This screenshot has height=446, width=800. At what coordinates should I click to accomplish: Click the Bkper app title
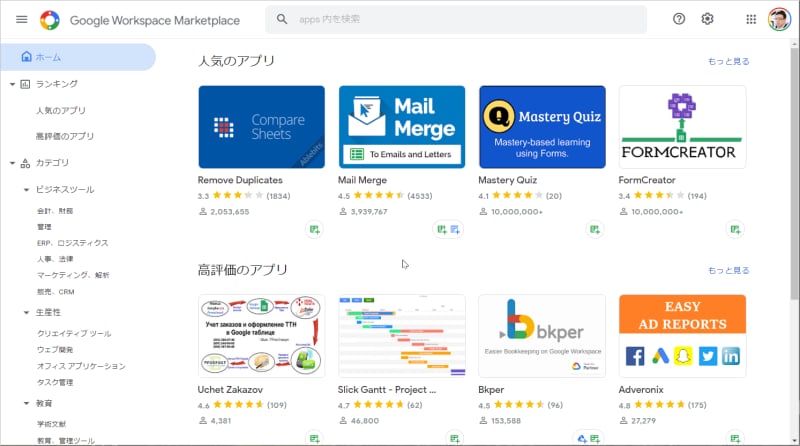click(491, 390)
